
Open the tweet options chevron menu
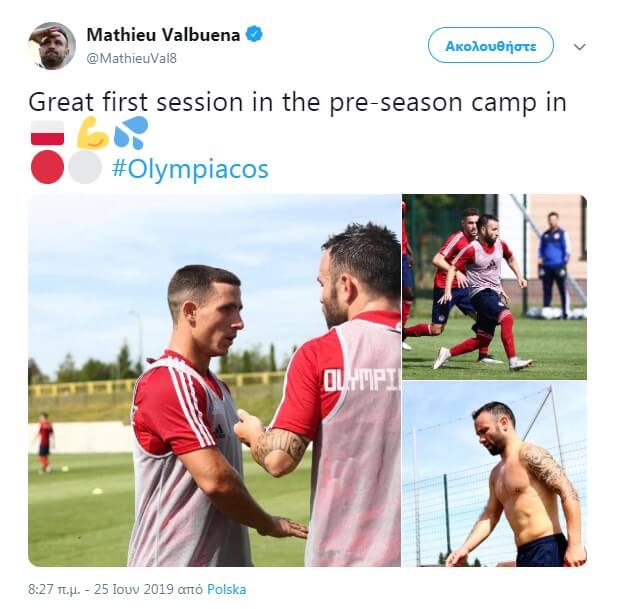[x=579, y=47]
